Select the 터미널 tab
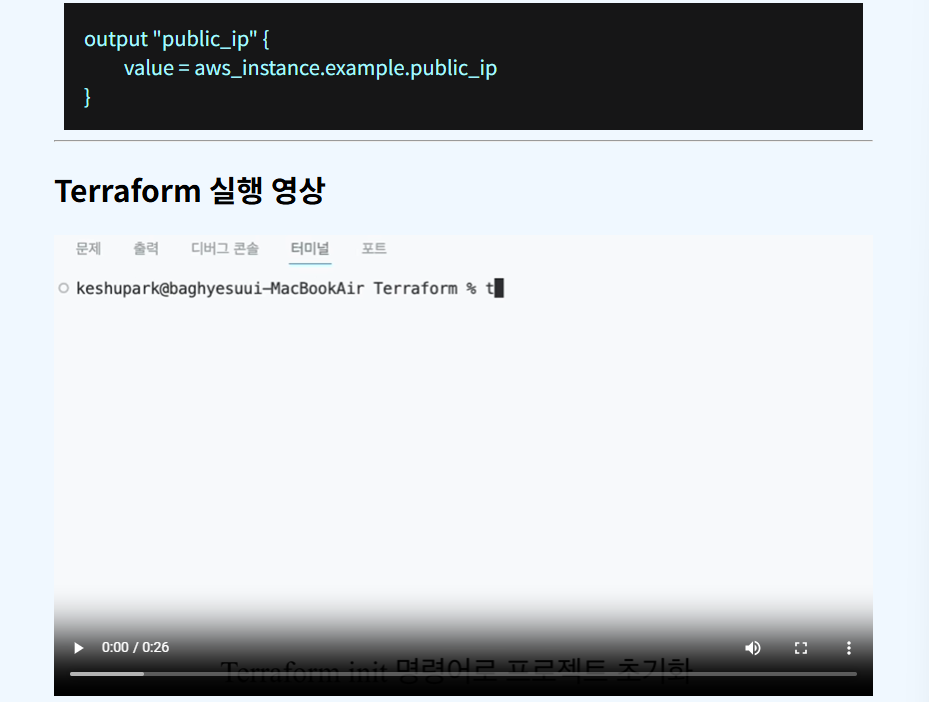Screen dimensions: 929x702 [x=310, y=249]
